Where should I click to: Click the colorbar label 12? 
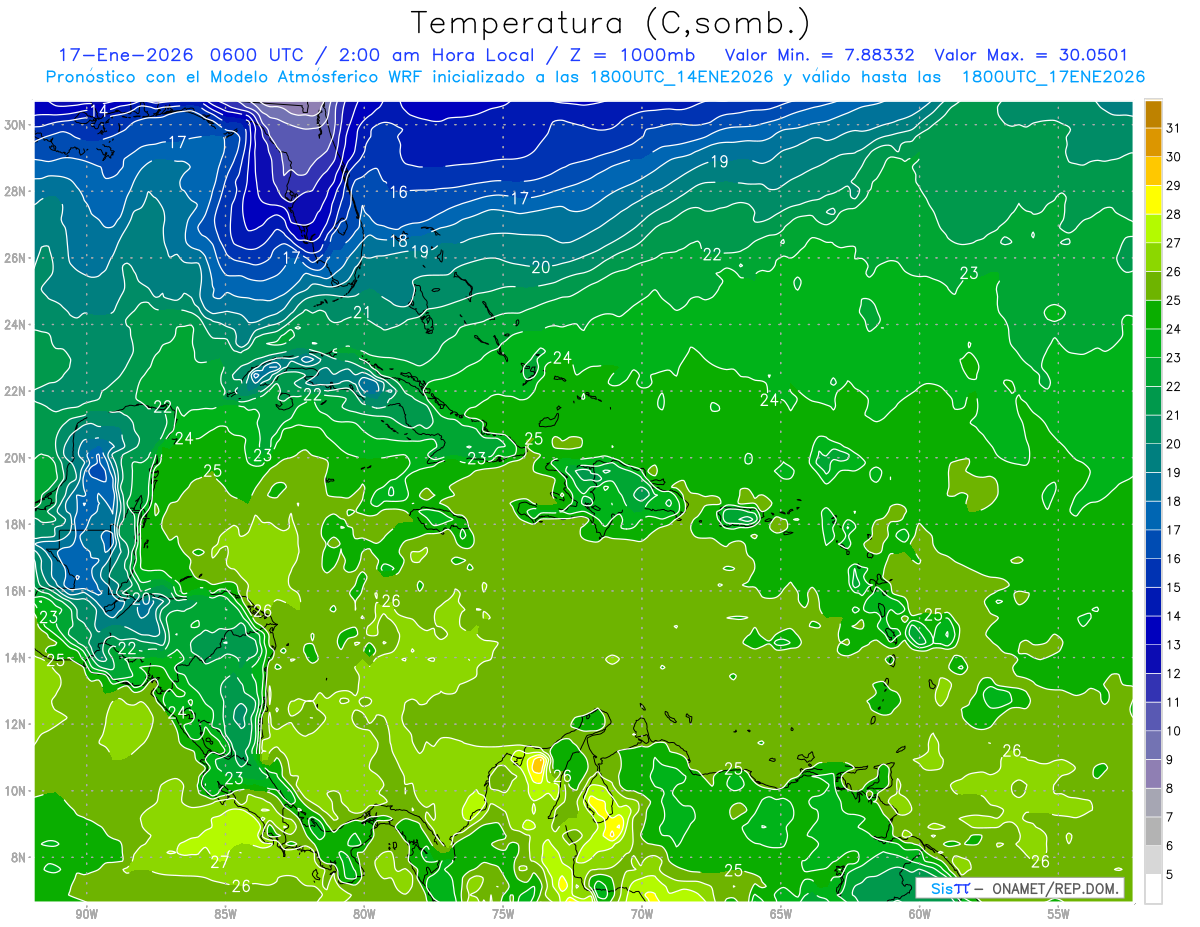click(1174, 673)
